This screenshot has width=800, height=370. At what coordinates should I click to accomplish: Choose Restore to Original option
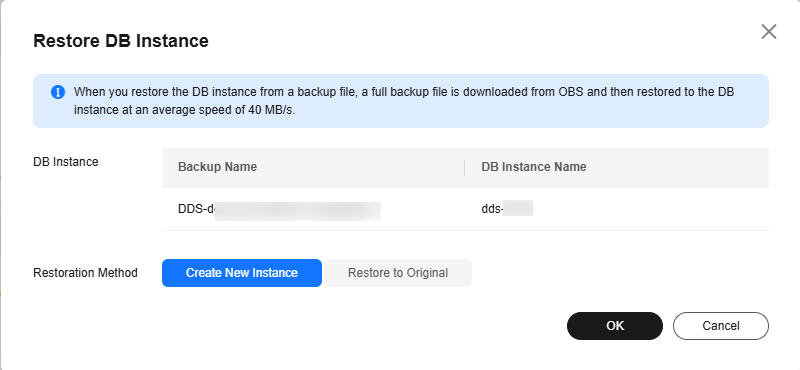tap(398, 273)
